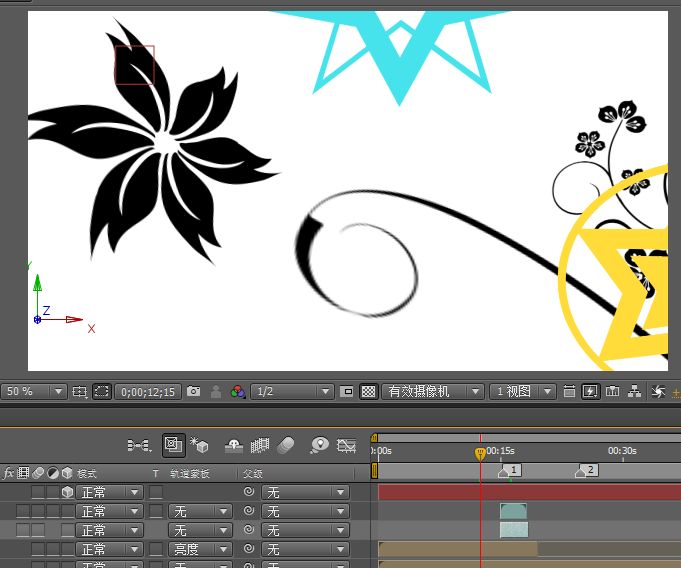Click the 0;00;12;15 current time display
This screenshot has height=568, width=681.
point(148,392)
